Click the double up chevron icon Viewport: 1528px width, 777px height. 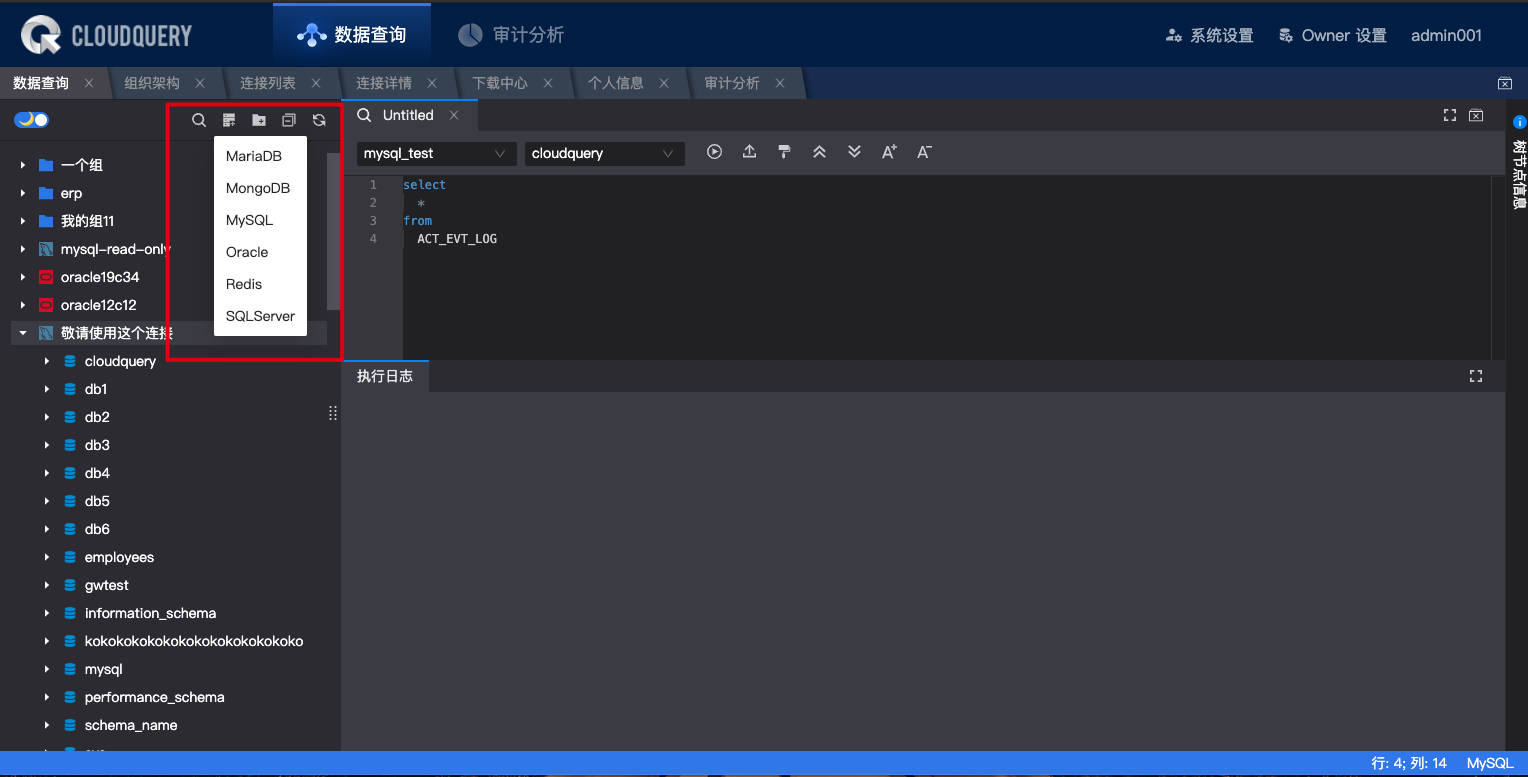819,152
